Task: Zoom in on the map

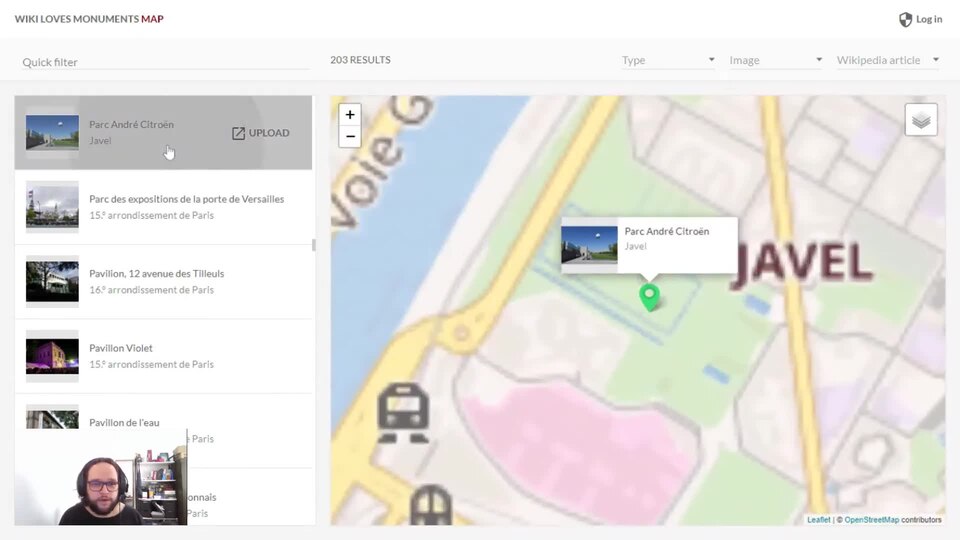Action: coord(350,114)
